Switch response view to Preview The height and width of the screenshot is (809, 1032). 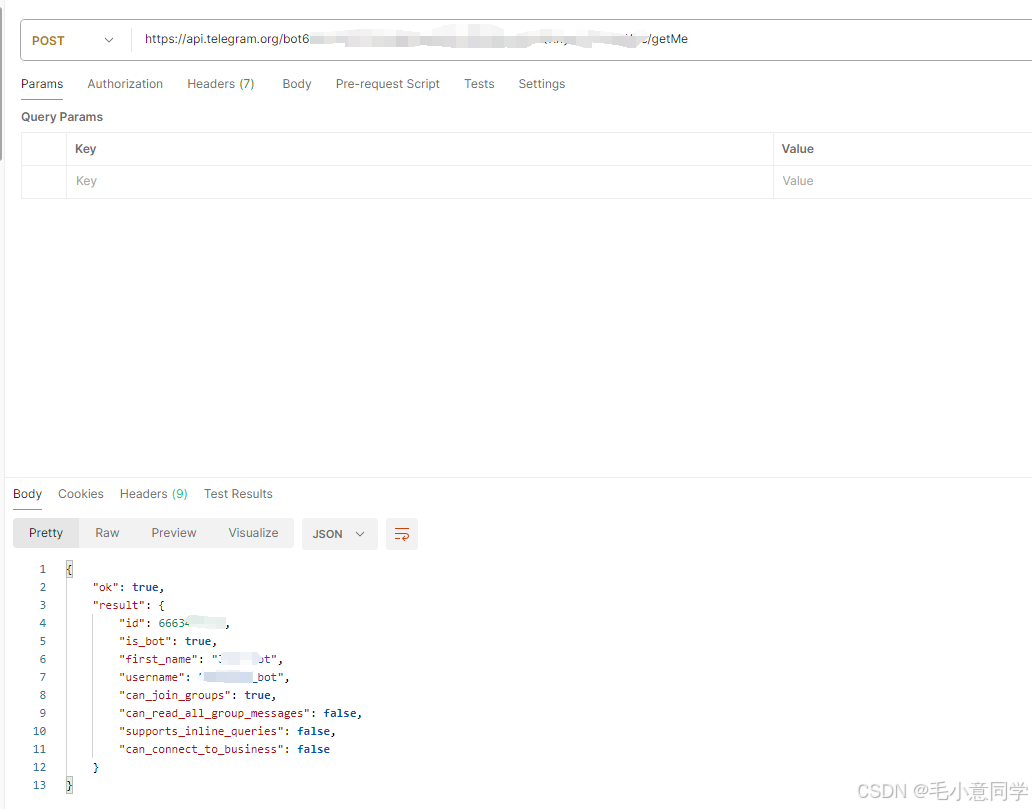(174, 533)
